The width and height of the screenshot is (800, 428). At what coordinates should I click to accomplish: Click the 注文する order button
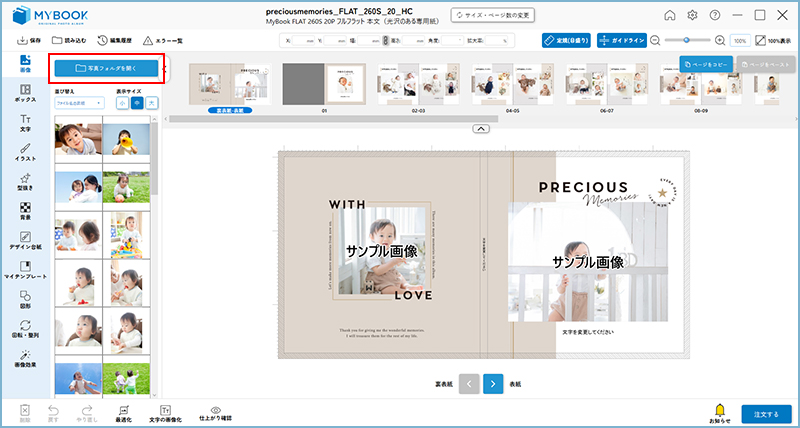point(766,414)
